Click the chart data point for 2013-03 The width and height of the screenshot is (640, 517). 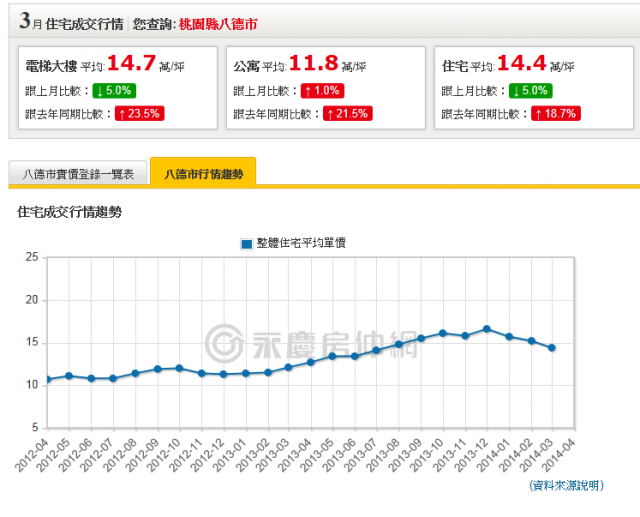(288, 367)
